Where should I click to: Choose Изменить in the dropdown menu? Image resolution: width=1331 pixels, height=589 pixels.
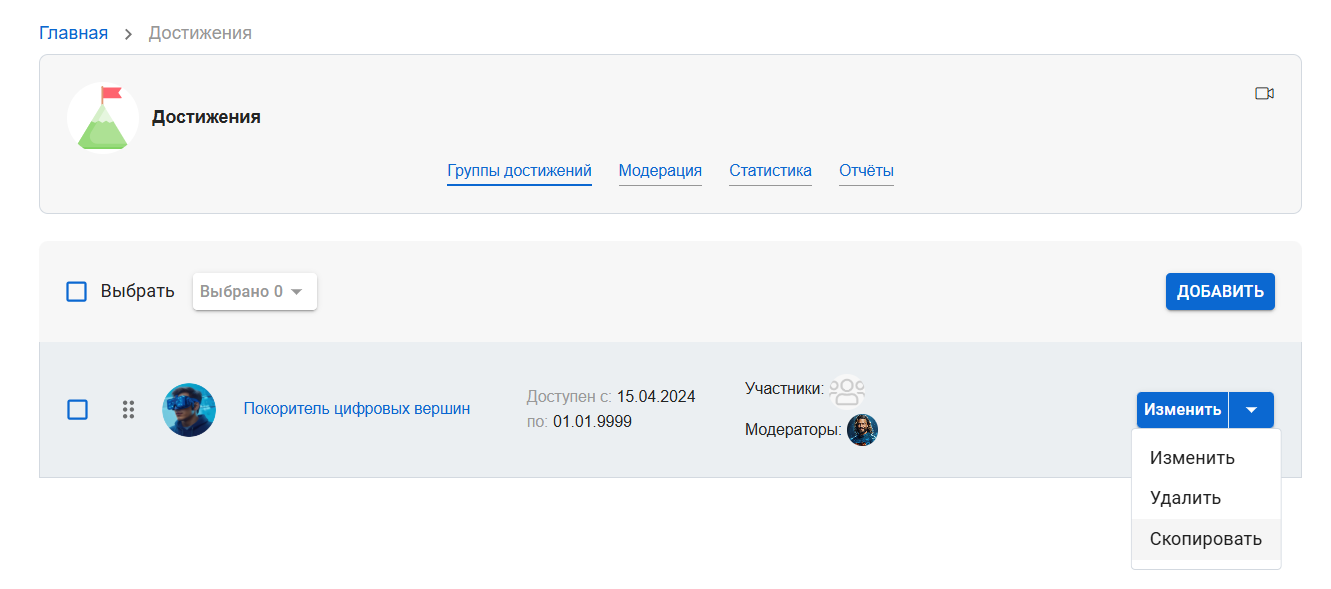pos(1206,458)
